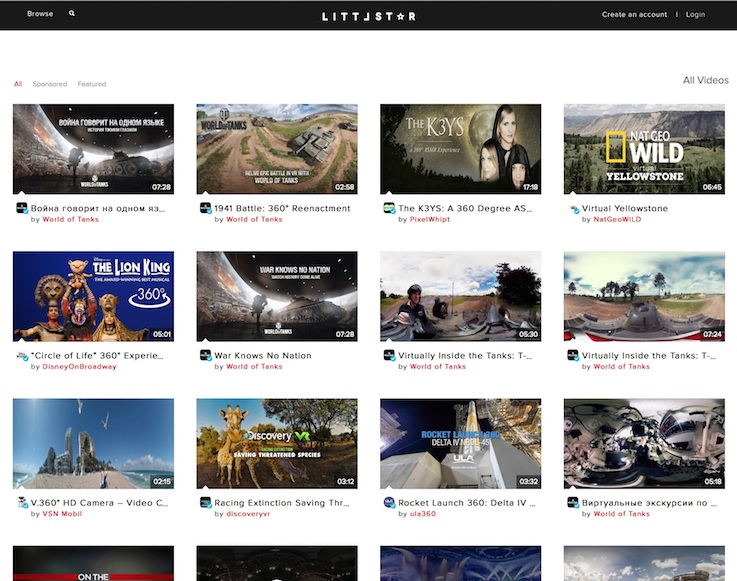Viewport: 737px width, 581px height.
Task: Open discoveryvr avatar beside Racing Extinction title
Action: click(205, 502)
